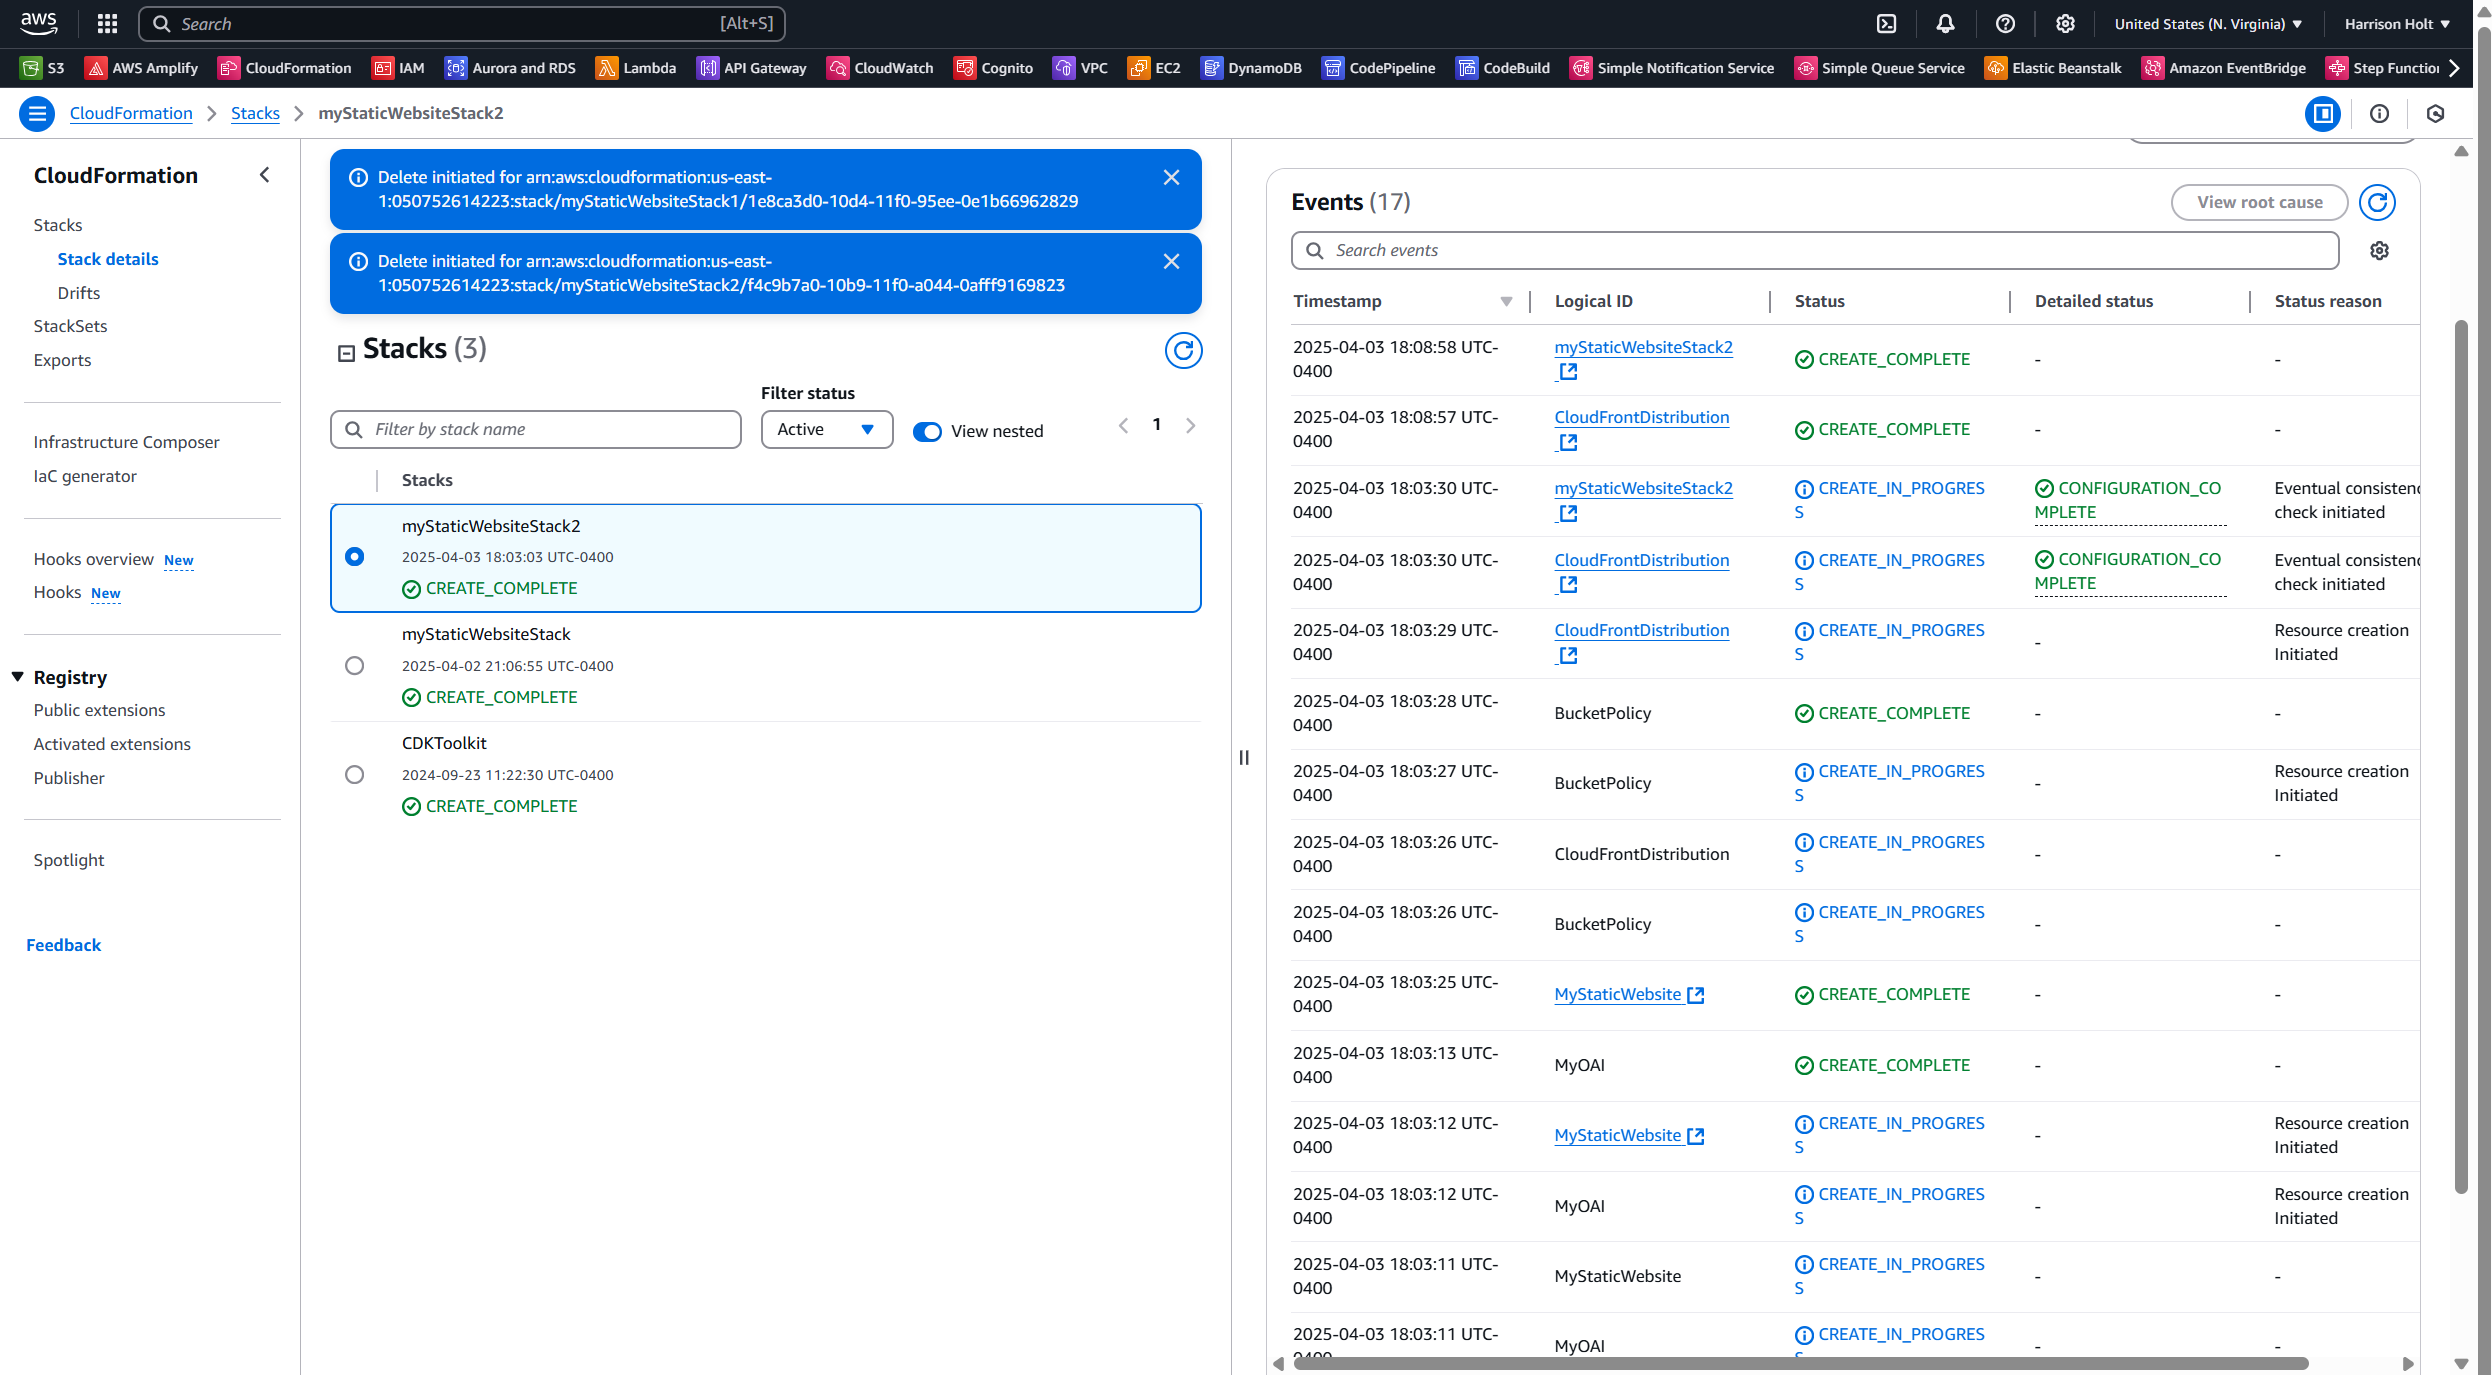Open the IAM shortcut
This screenshot has width=2492, height=1375.
[399, 68]
